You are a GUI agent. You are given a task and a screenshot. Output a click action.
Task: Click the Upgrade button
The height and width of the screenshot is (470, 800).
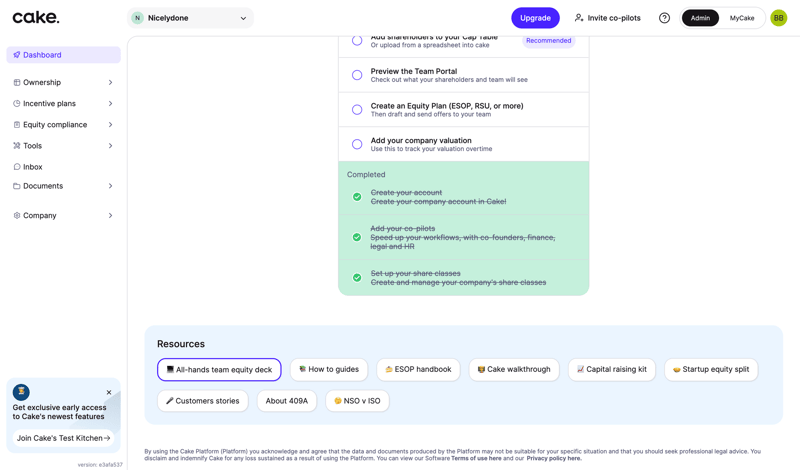point(535,18)
